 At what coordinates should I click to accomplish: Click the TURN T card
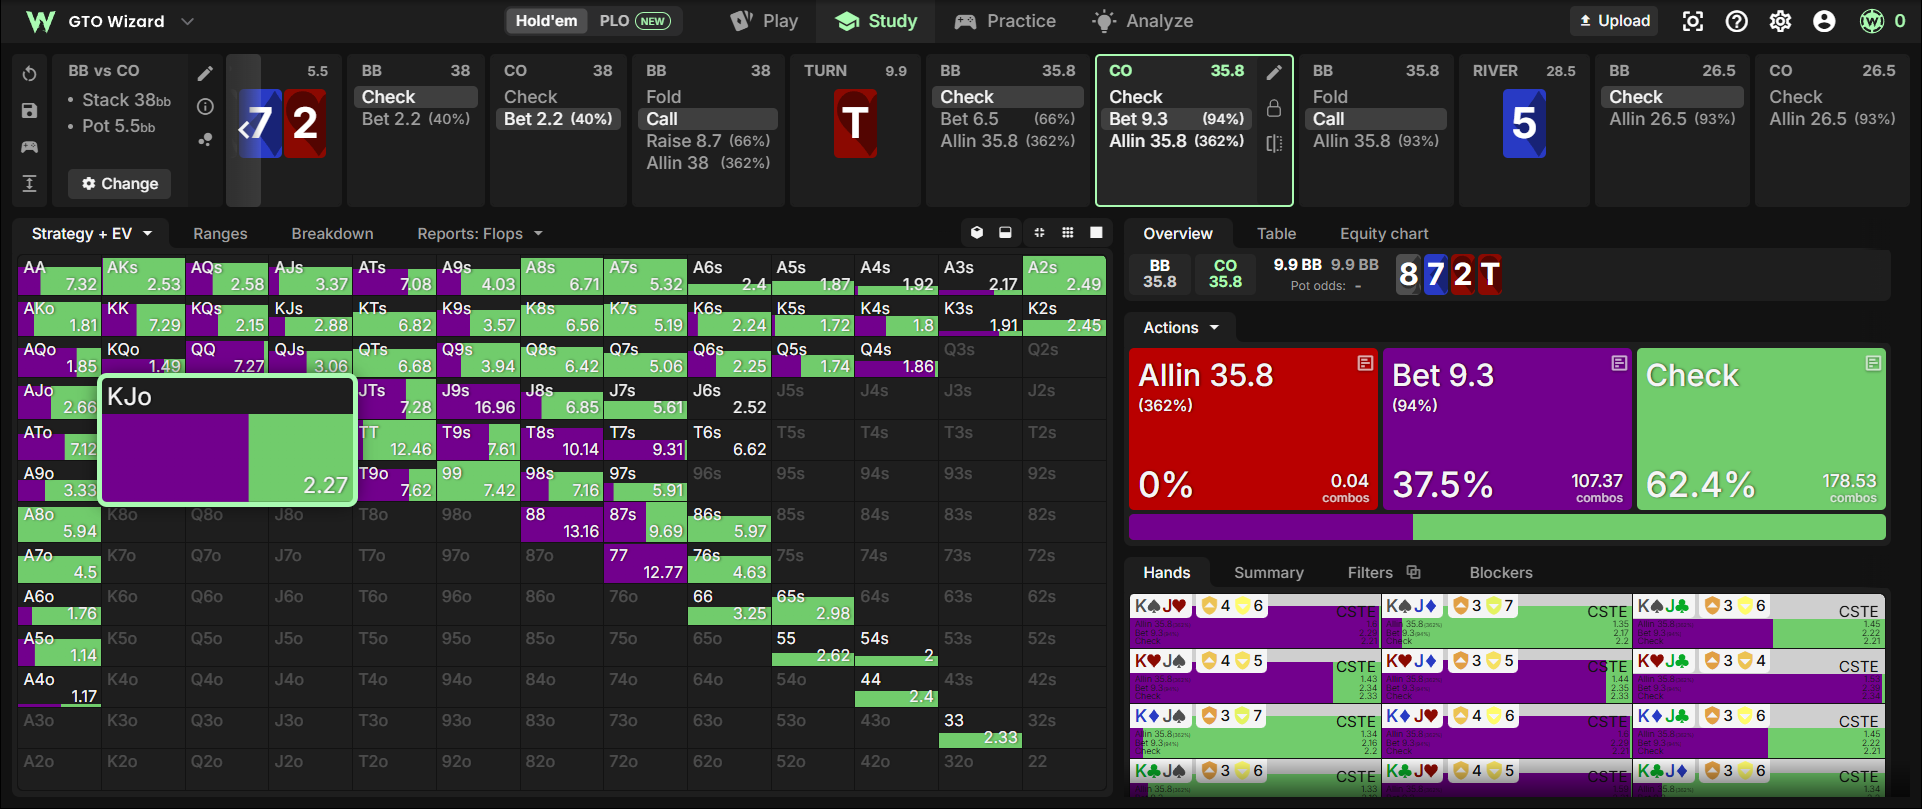(855, 124)
